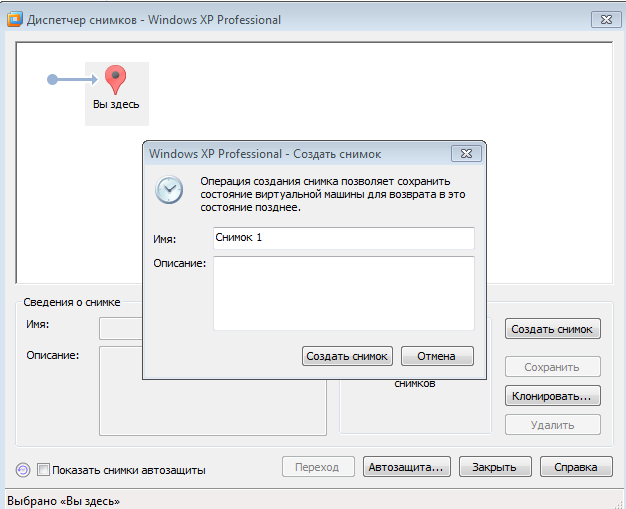The image size is (626, 509).
Task: Confirm with dialog 'Создать снимок' button
Action: 347,356
